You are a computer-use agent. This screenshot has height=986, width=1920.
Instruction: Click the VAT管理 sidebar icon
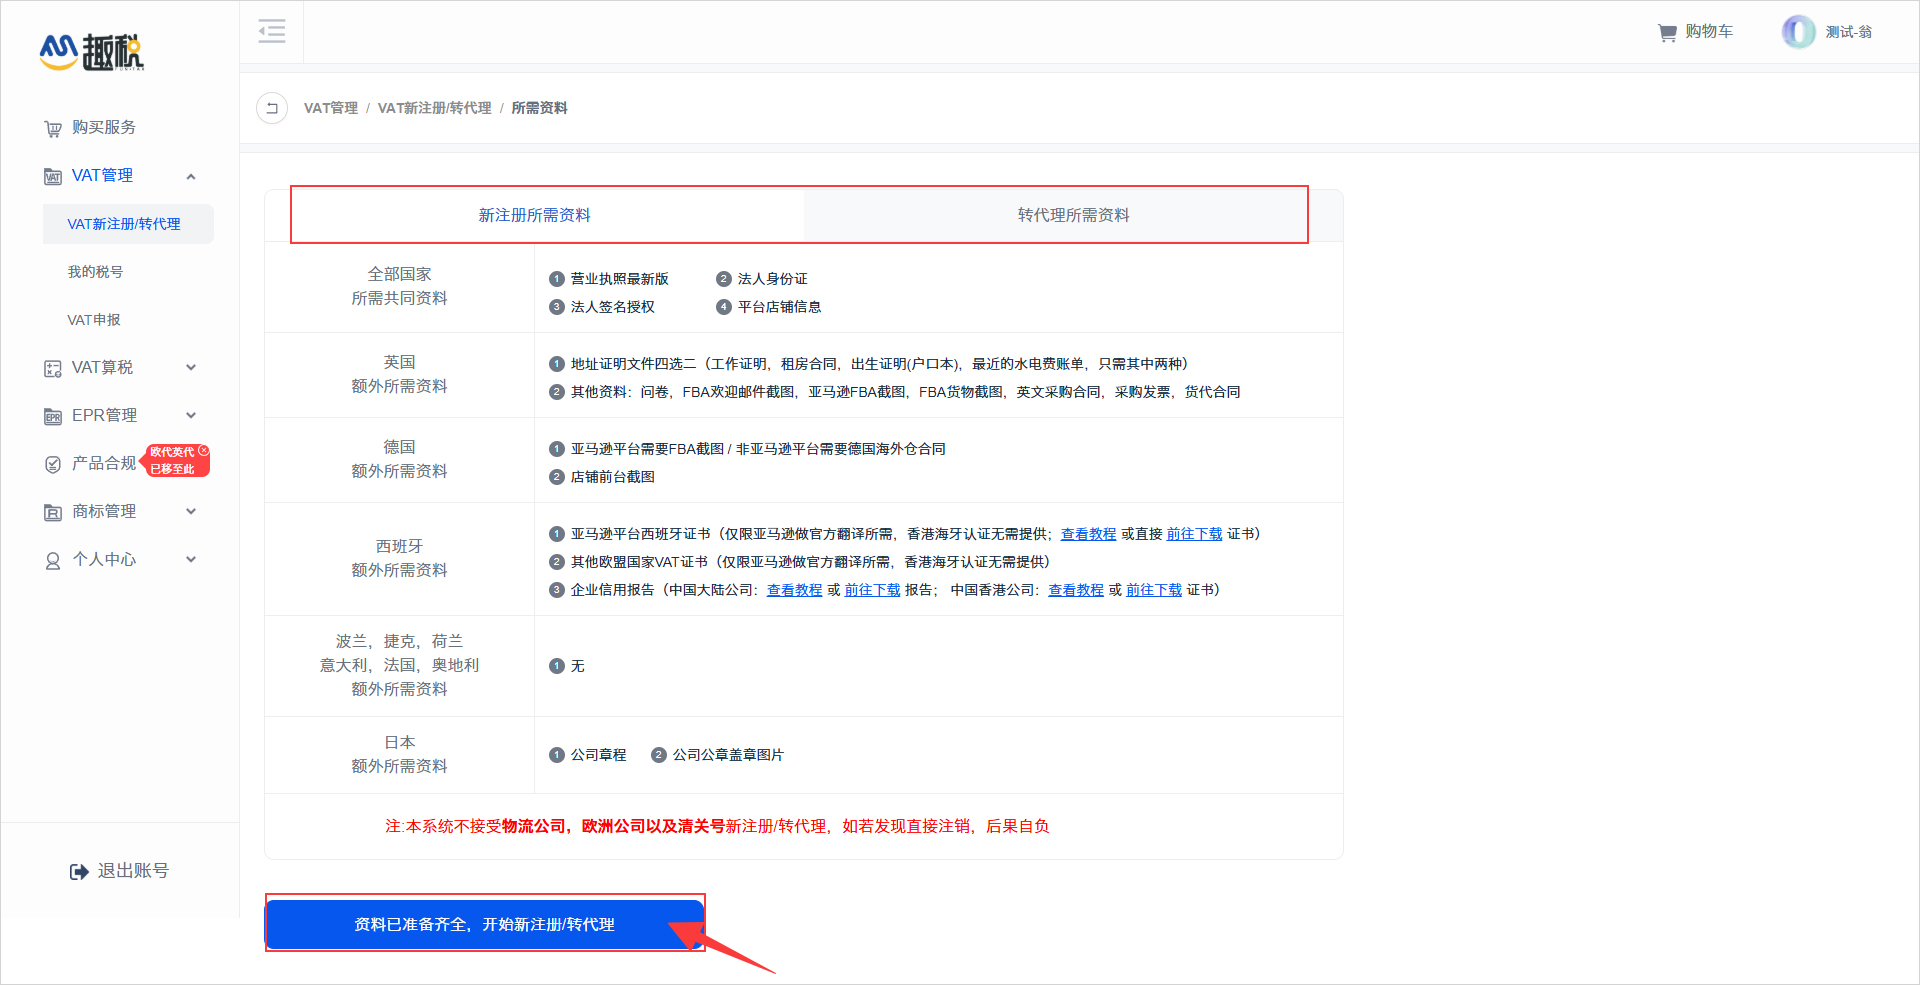coord(53,175)
